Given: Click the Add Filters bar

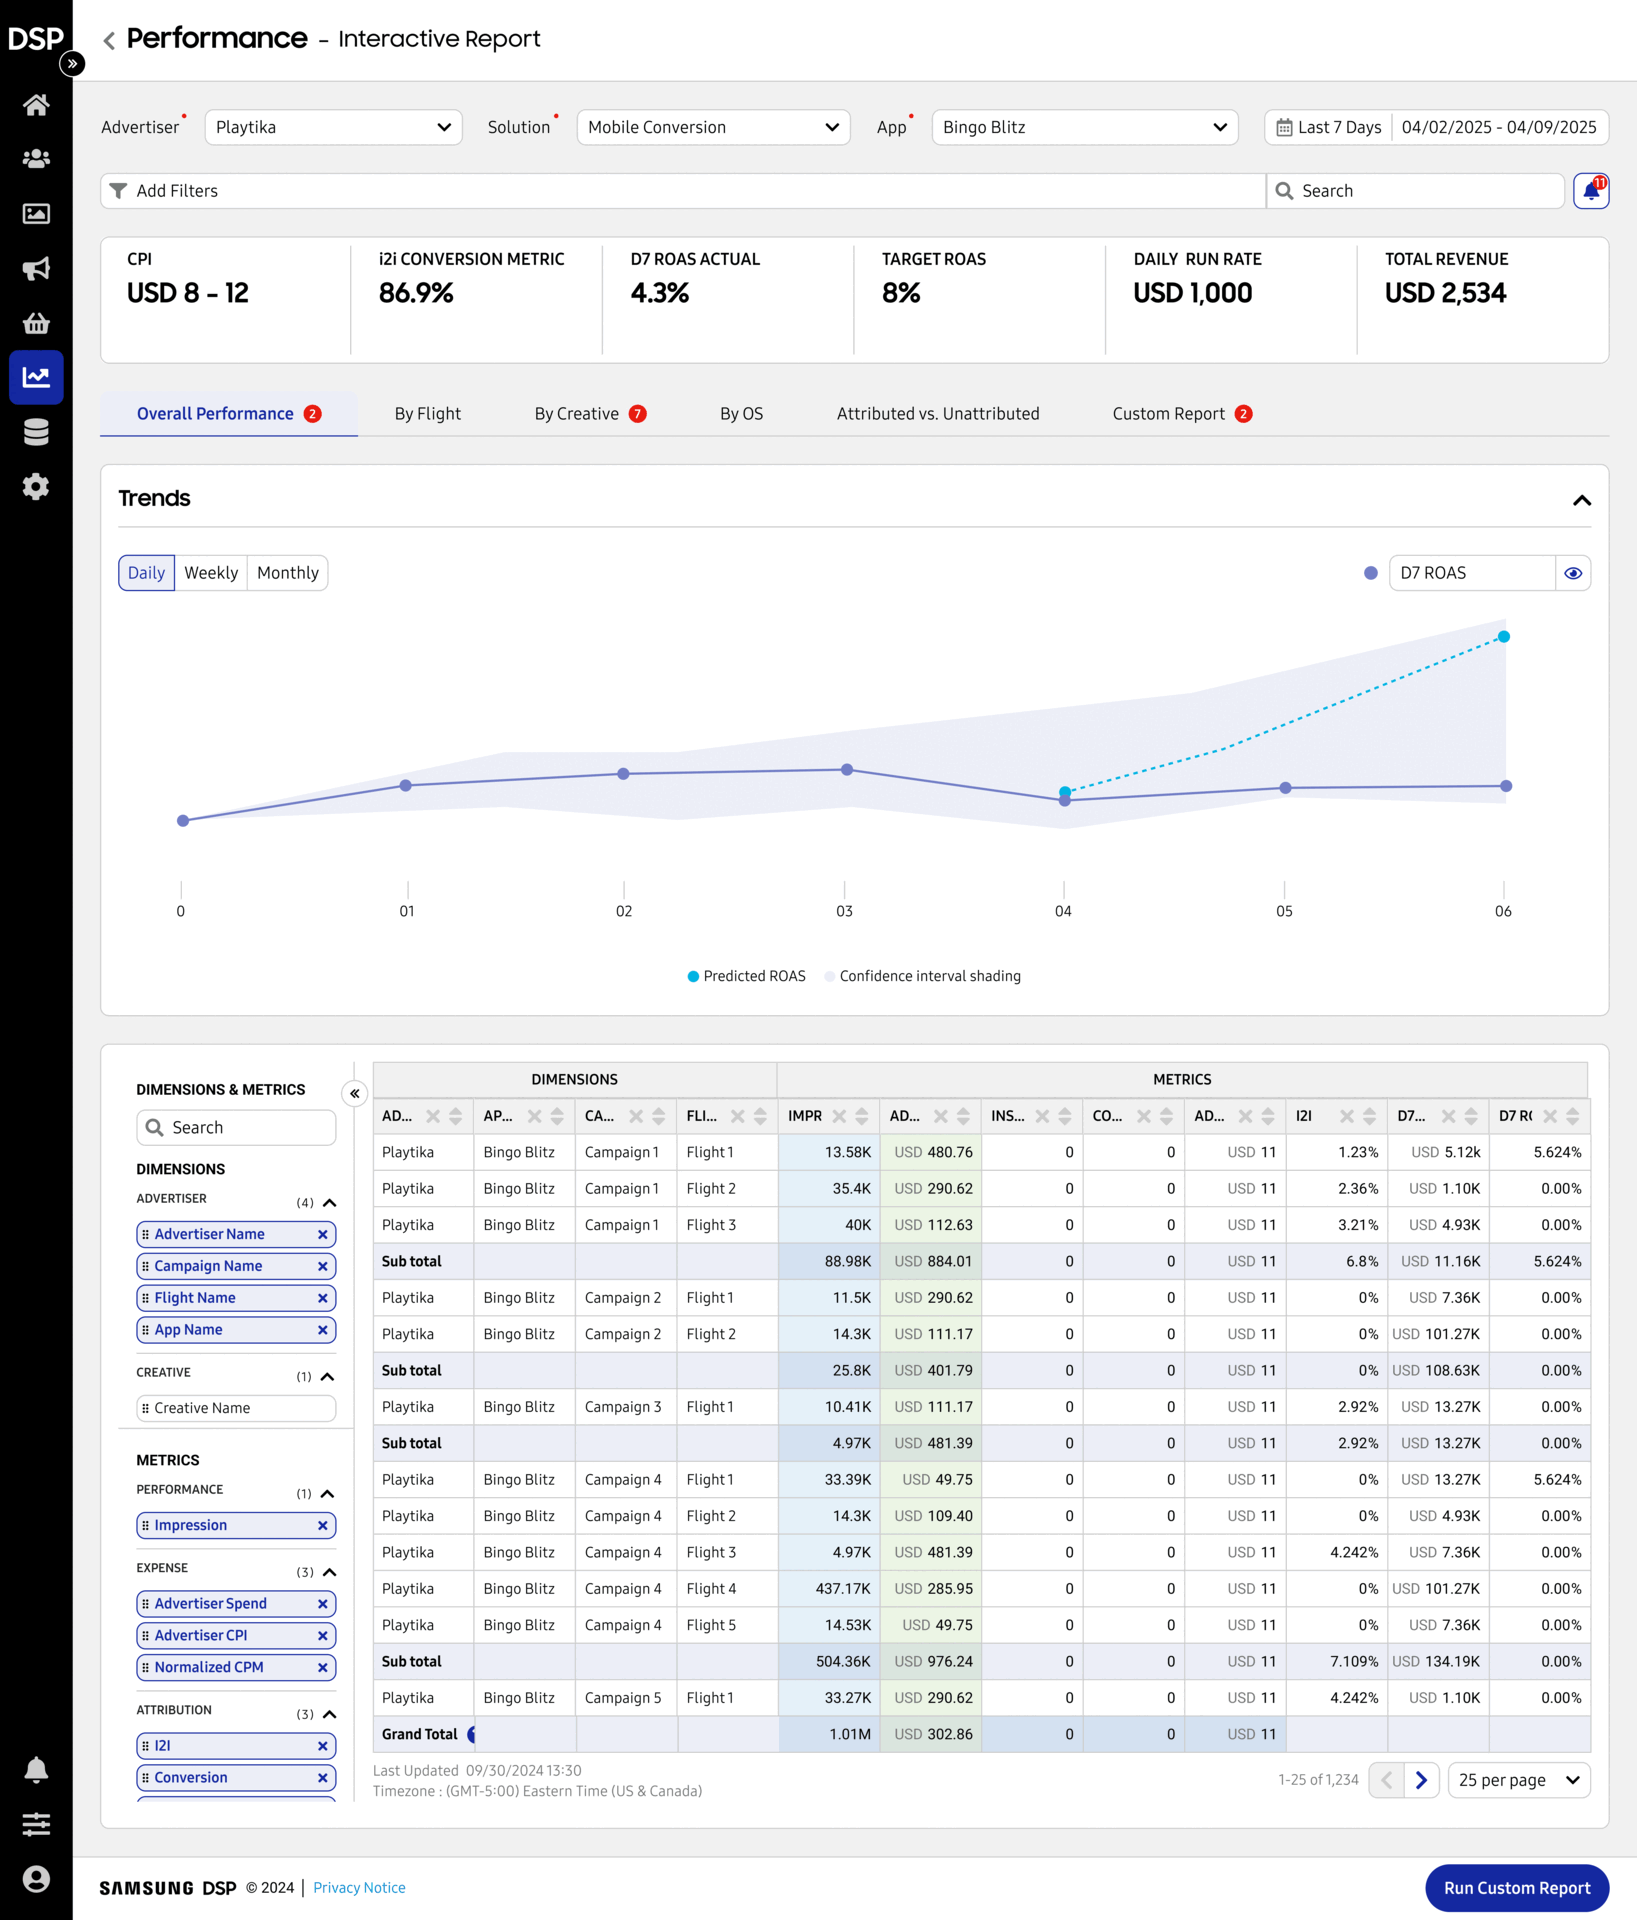Looking at the screenshot, I should (683, 191).
